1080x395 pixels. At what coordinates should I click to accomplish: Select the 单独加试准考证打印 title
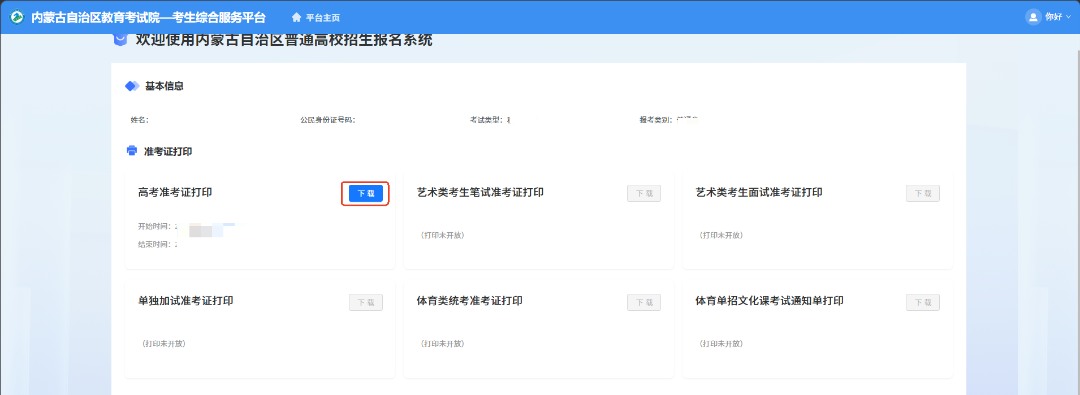(185, 301)
